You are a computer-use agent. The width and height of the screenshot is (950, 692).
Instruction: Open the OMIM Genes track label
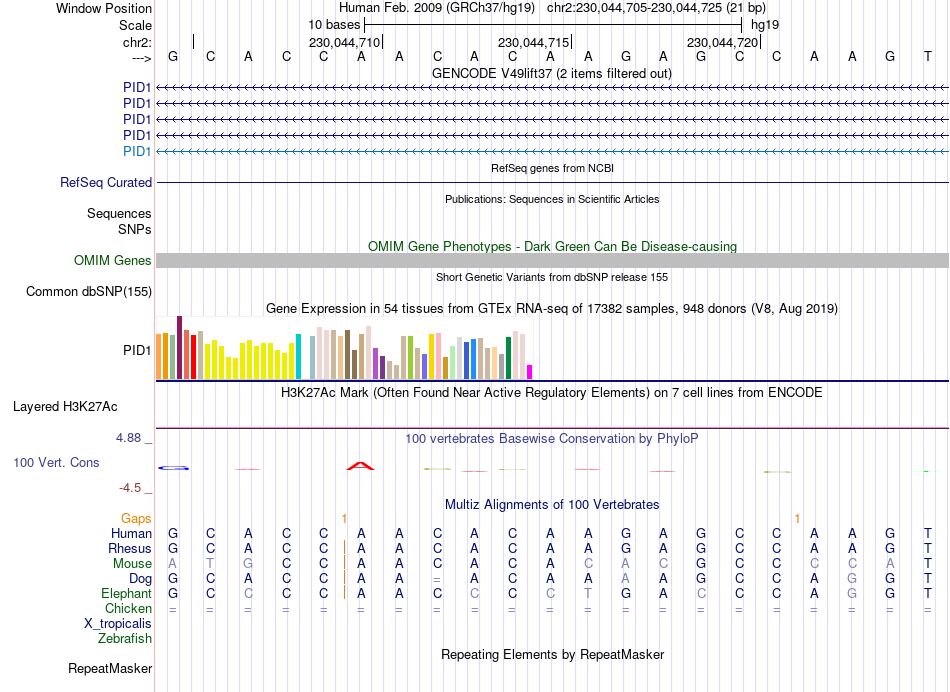tap(113, 261)
